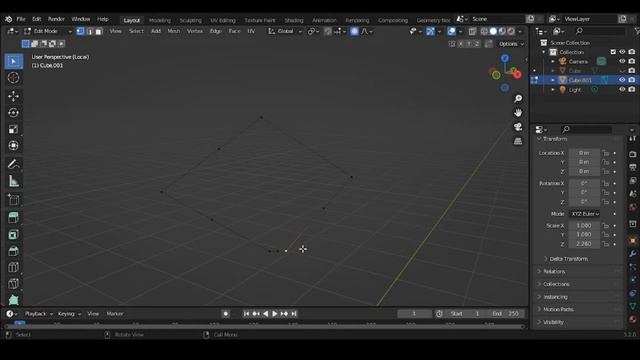Hide Camera in viewport via eye icon
640x360 pixels.
622,61
